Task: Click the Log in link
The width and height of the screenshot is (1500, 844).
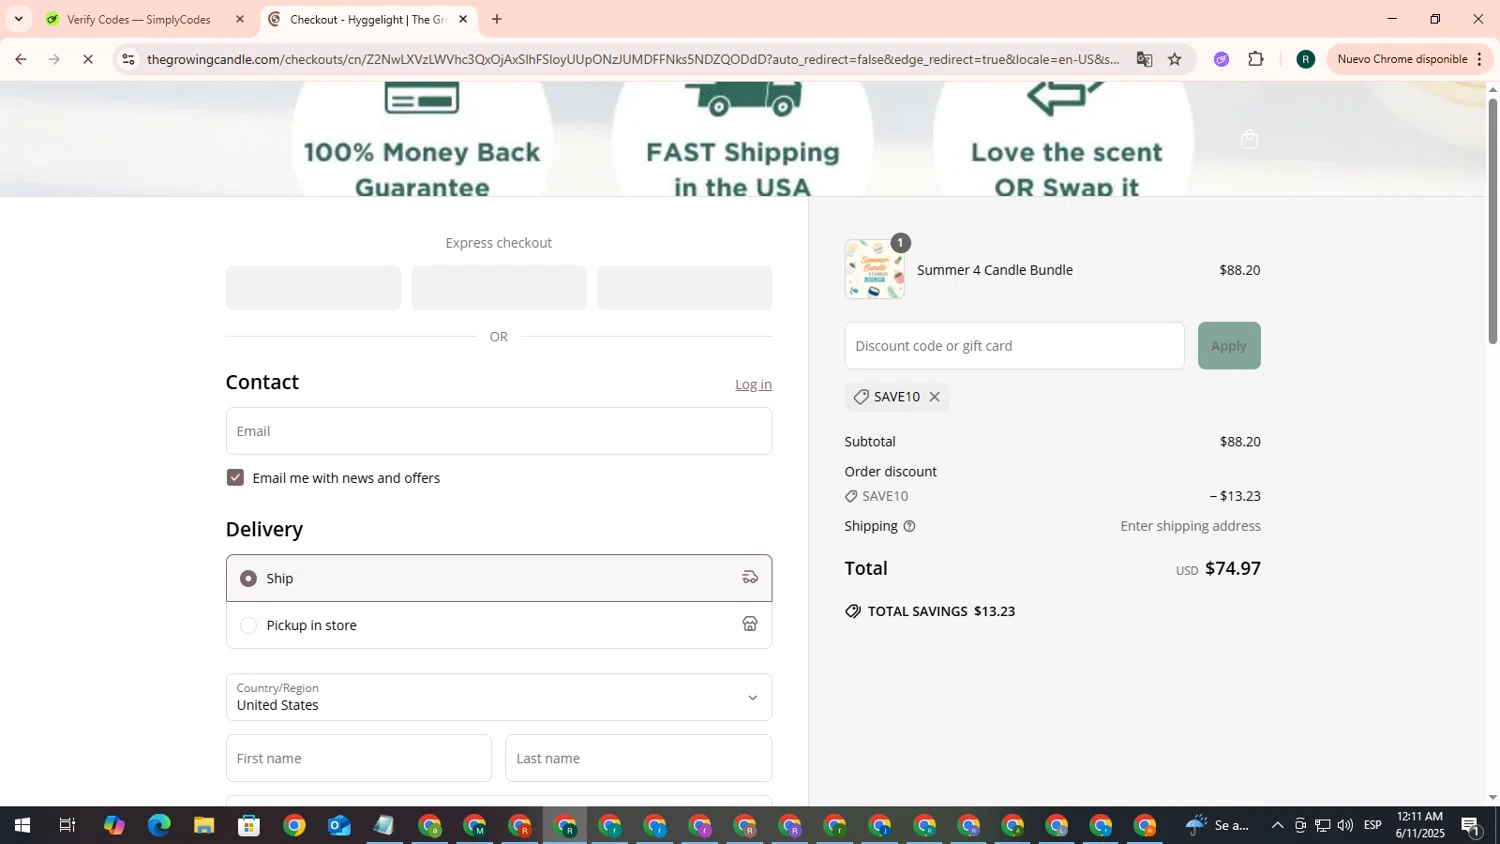Action: pyautogui.click(x=753, y=384)
